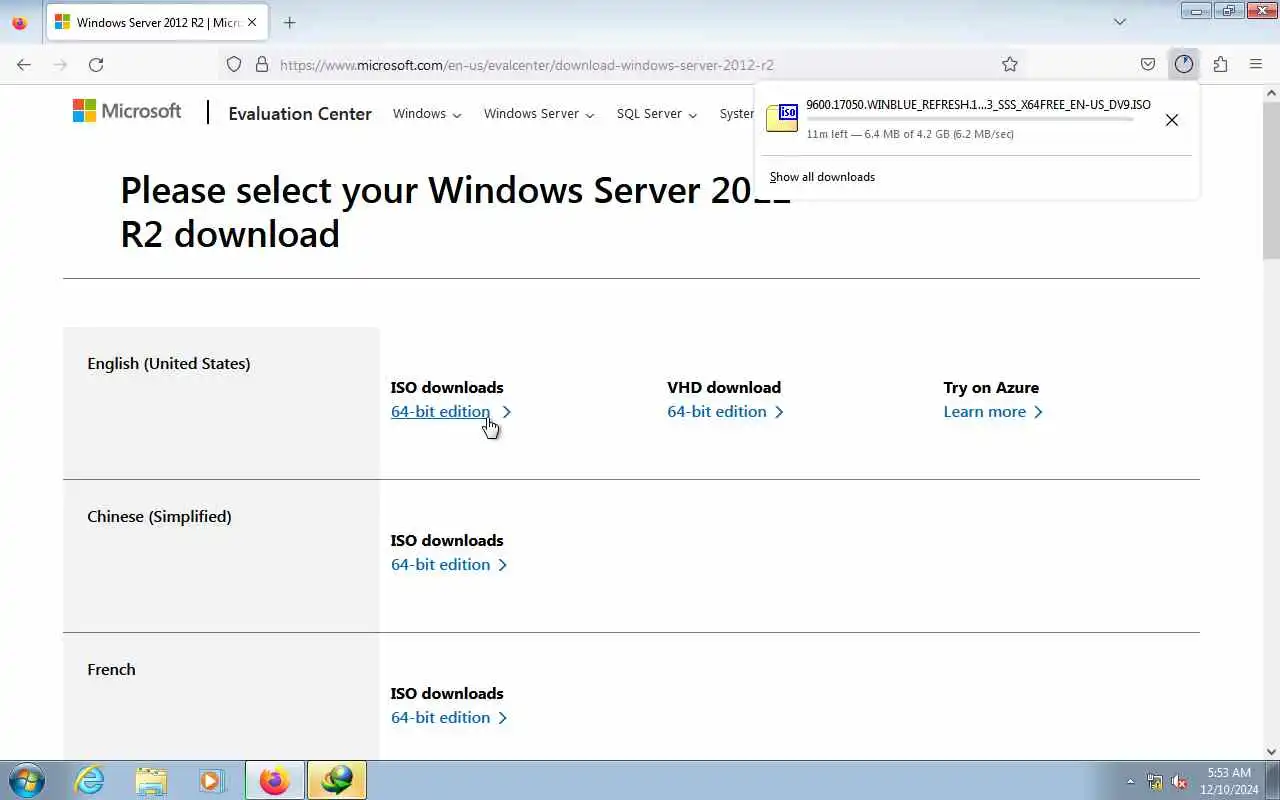
Task: Click the ISO file icon in downloads panel
Action: 782,118
